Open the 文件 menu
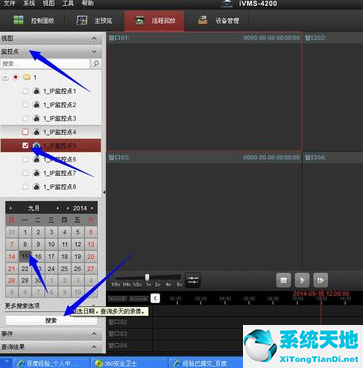The width and height of the screenshot is (363, 368). pos(9,4)
